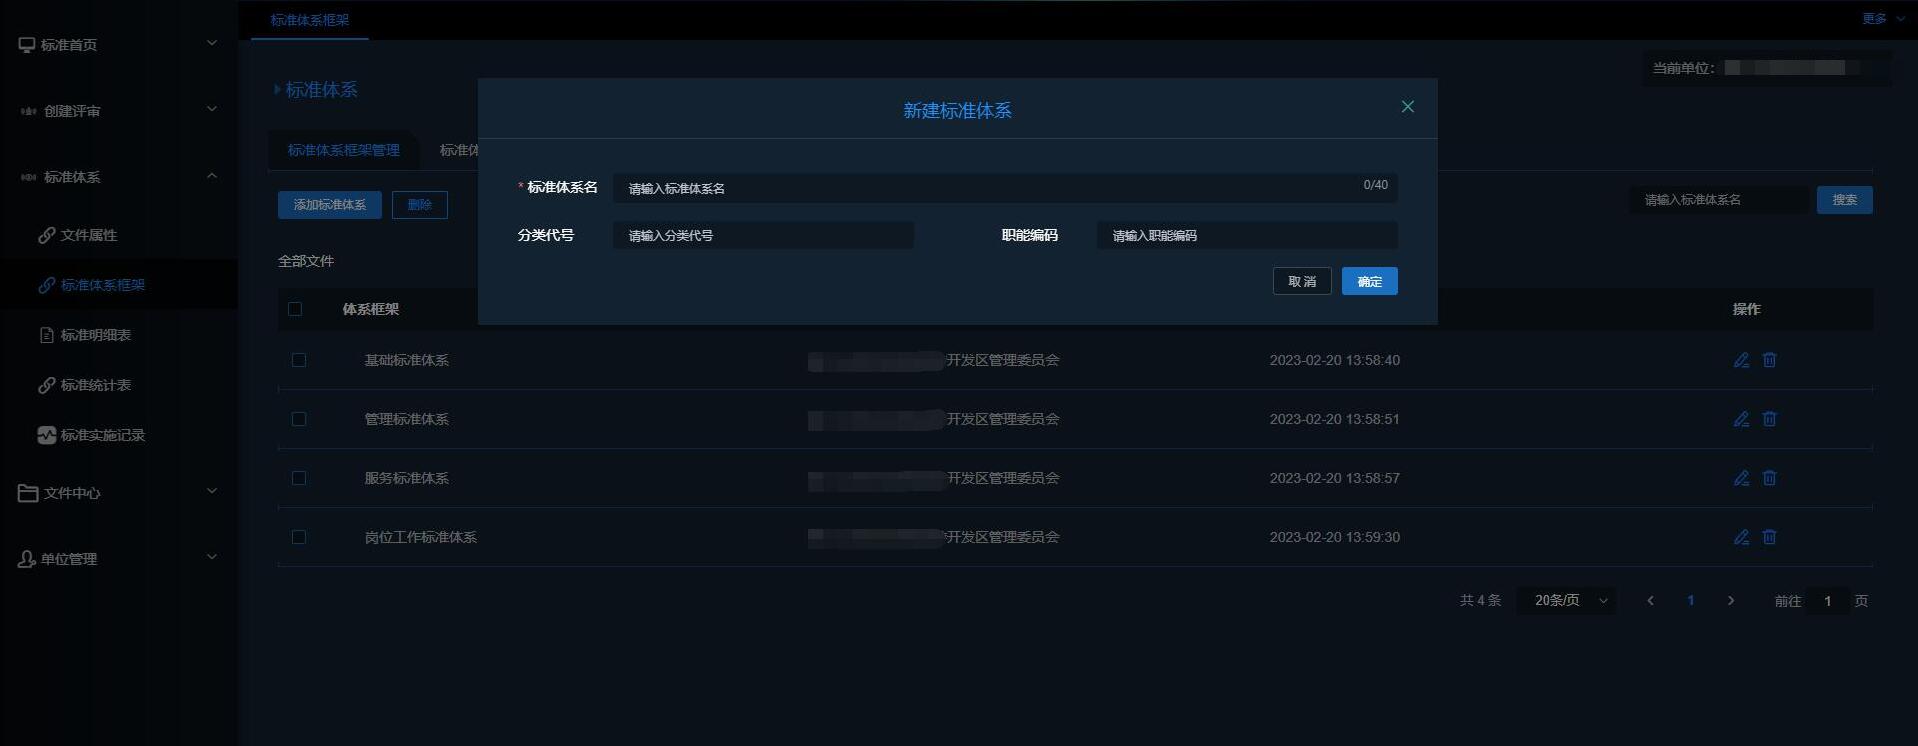Click the 标准体系 sidebar icon
The height and width of the screenshot is (746, 1918).
tap(28, 177)
